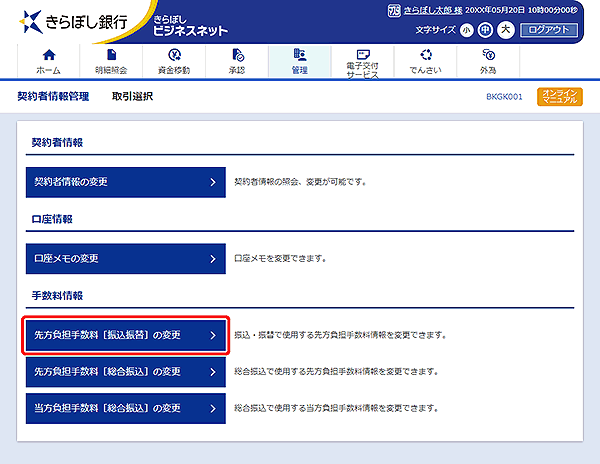Open 明細照会 document icon
Screen dimensions: 600x464
click(x=111, y=54)
